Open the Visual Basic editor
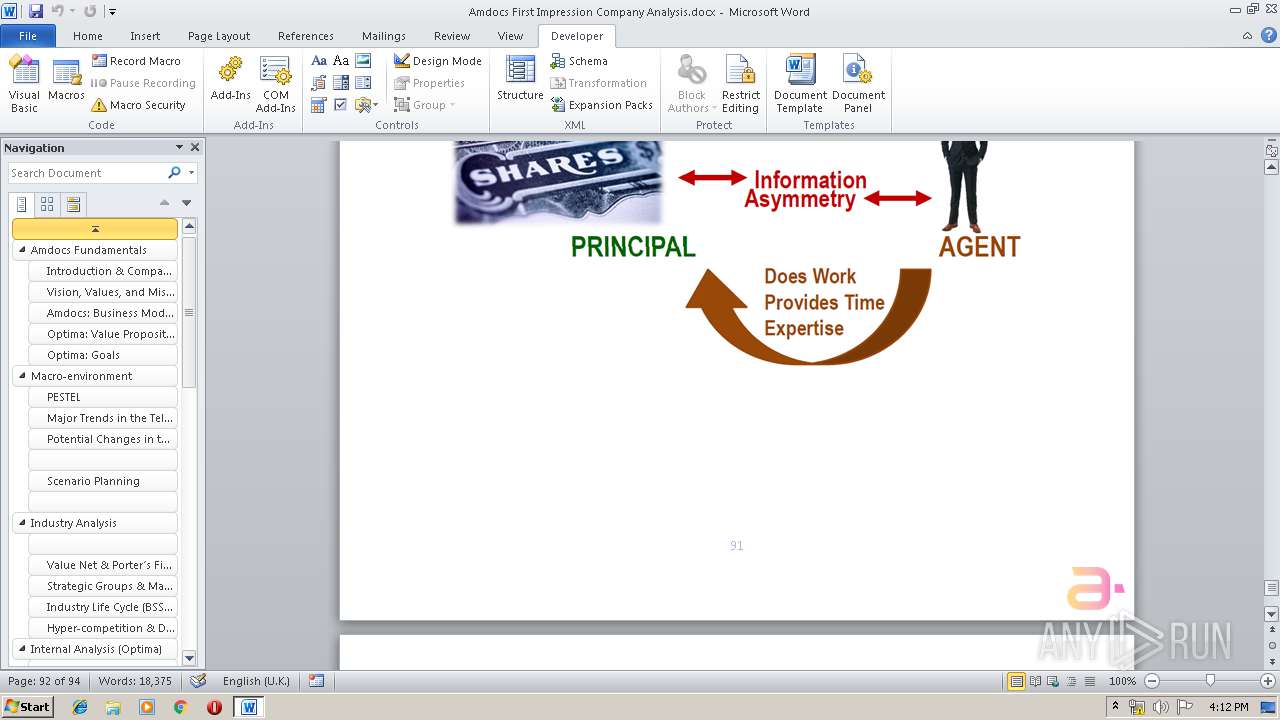Image resolution: width=1280 pixels, height=720 pixels. [x=24, y=84]
